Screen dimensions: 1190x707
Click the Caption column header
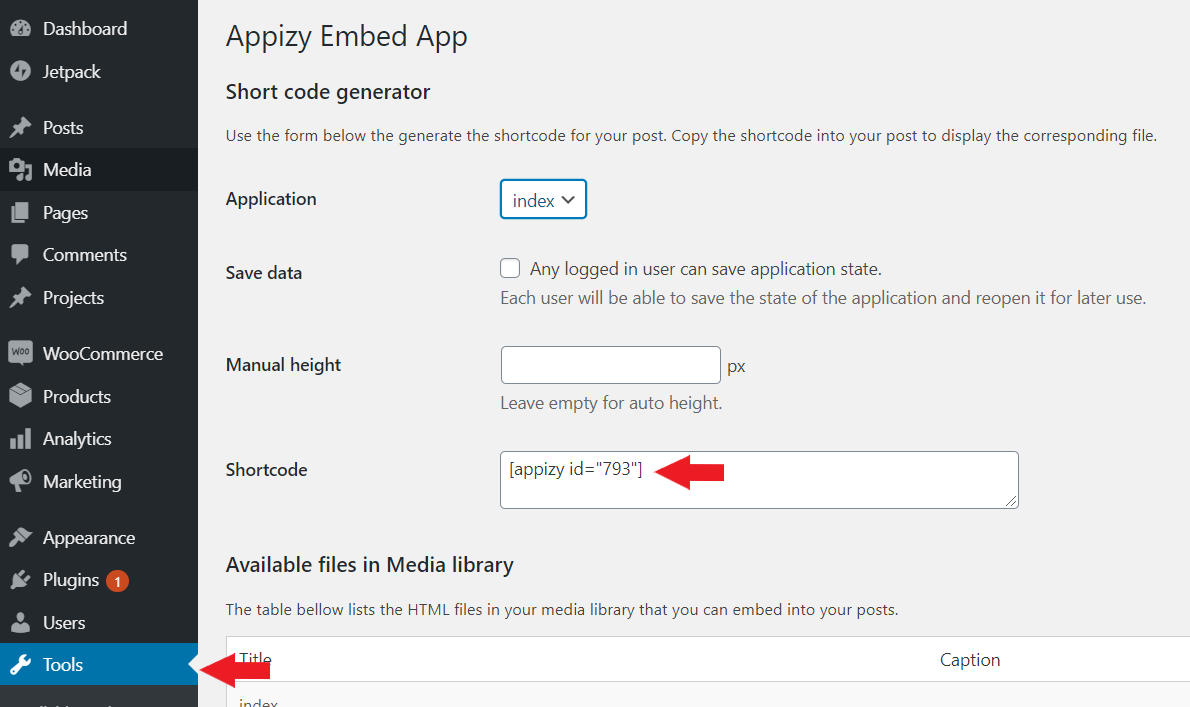pyautogui.click(x=970, y=660)
